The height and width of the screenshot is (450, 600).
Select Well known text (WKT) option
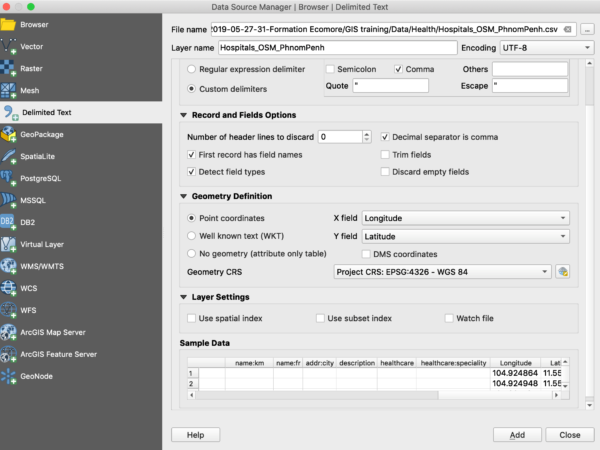pyautogui.click(x=191, y=236)
